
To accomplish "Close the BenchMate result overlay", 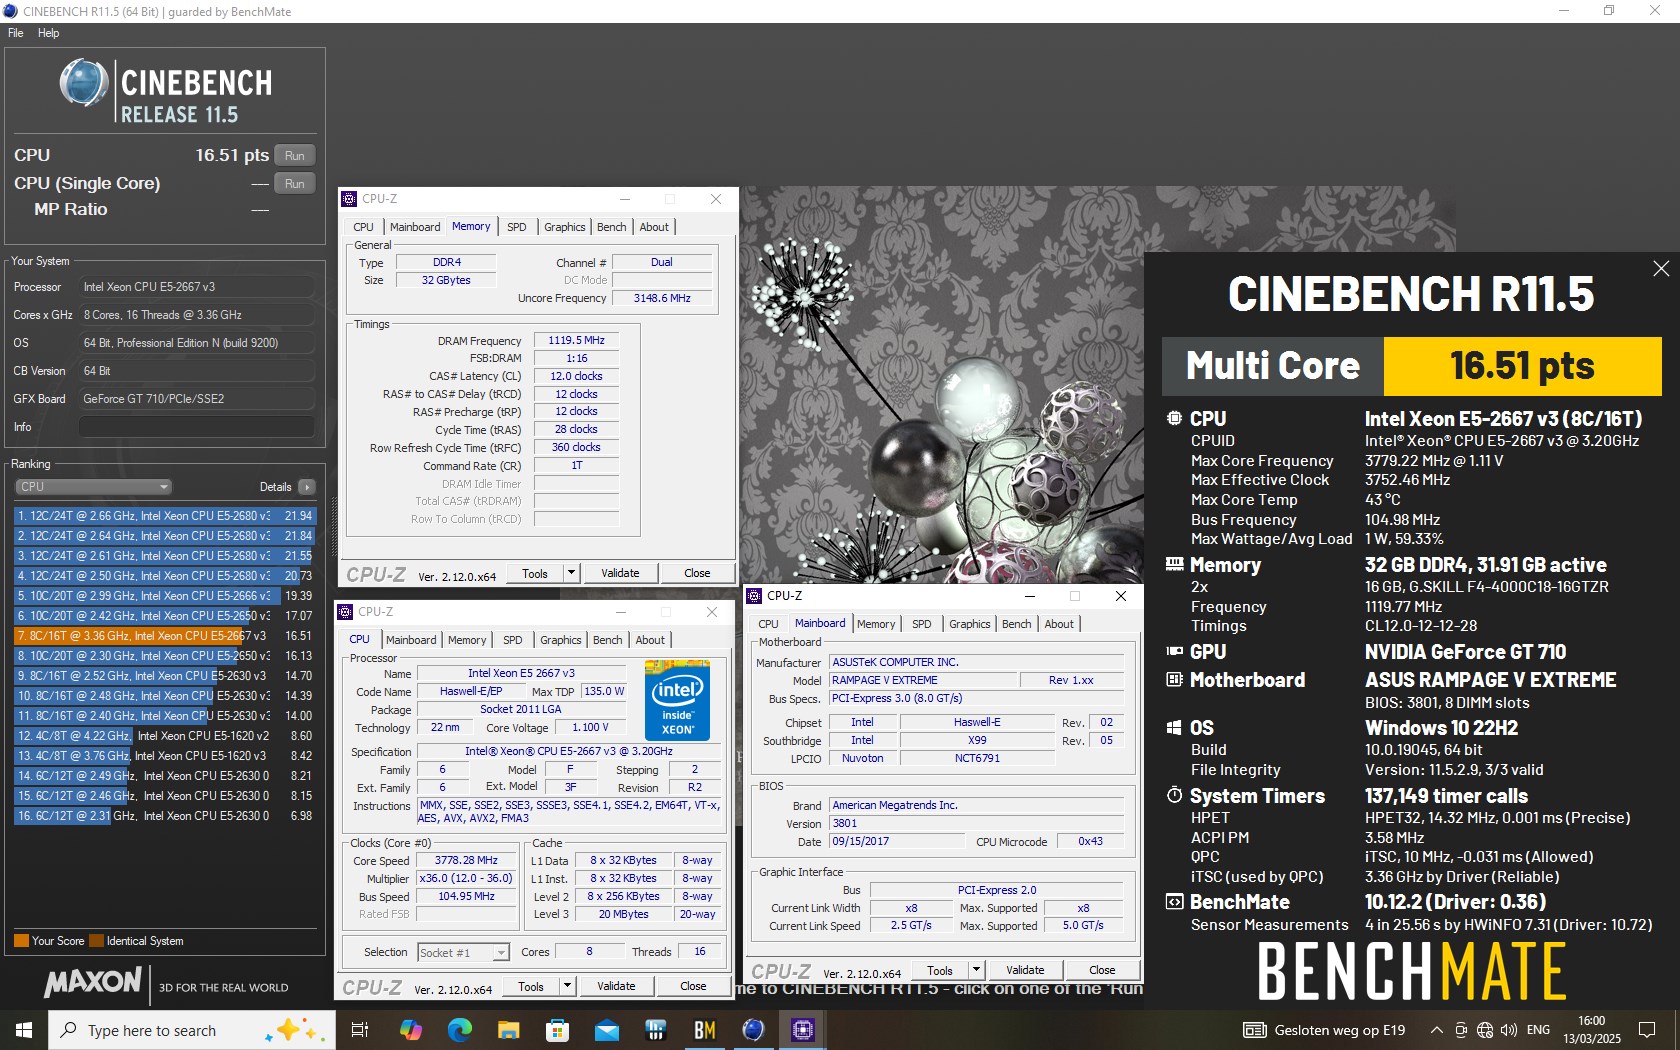I will [x=1661, y=268].
